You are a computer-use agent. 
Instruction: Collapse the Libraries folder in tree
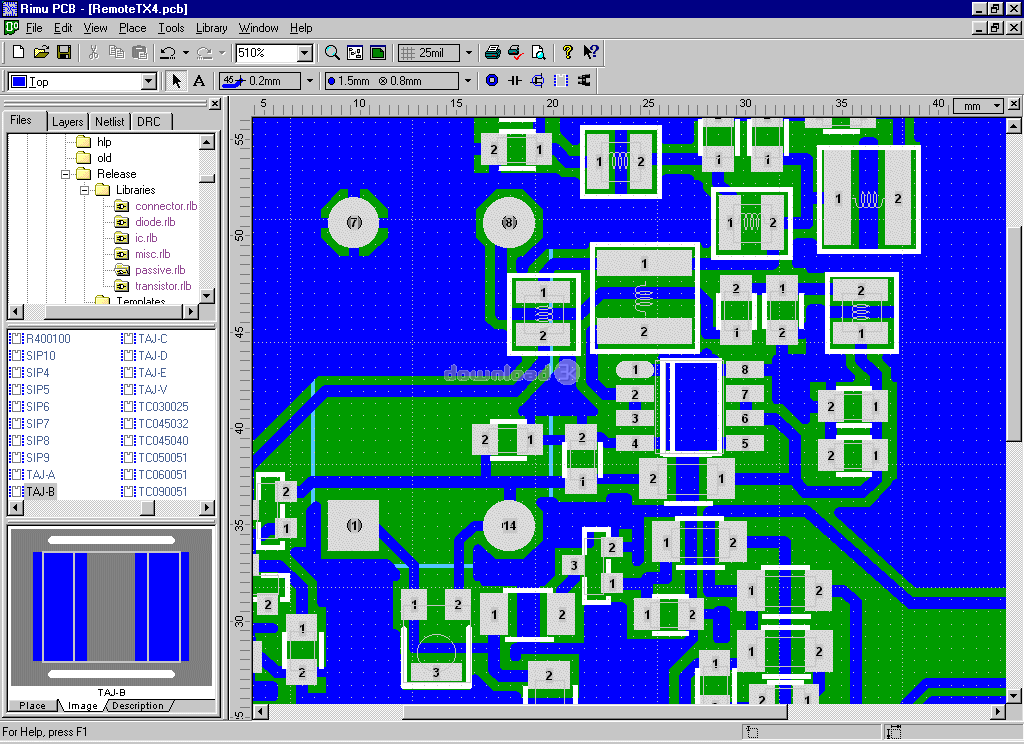(x=84, y=190)
